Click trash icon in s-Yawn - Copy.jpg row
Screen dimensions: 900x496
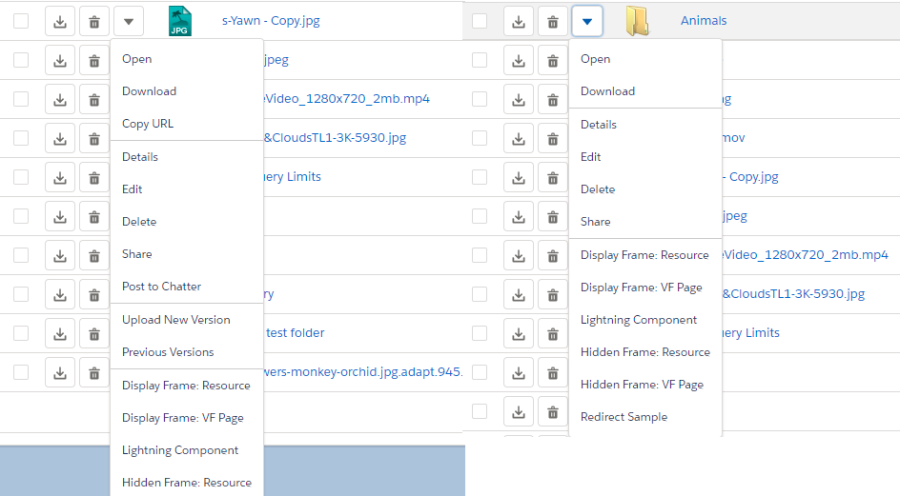[x=94, y=21]
